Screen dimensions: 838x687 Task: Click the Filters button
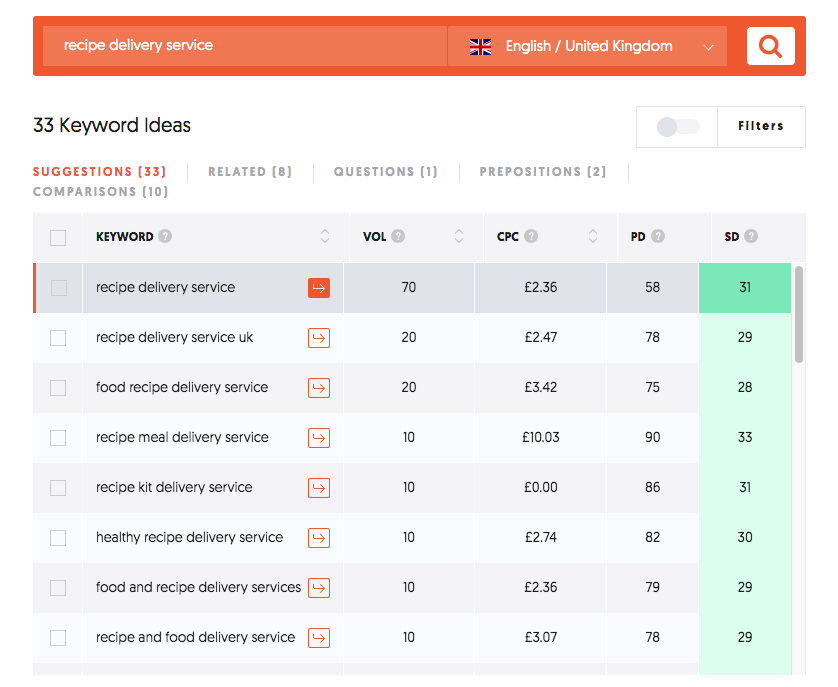pos(761,126)
